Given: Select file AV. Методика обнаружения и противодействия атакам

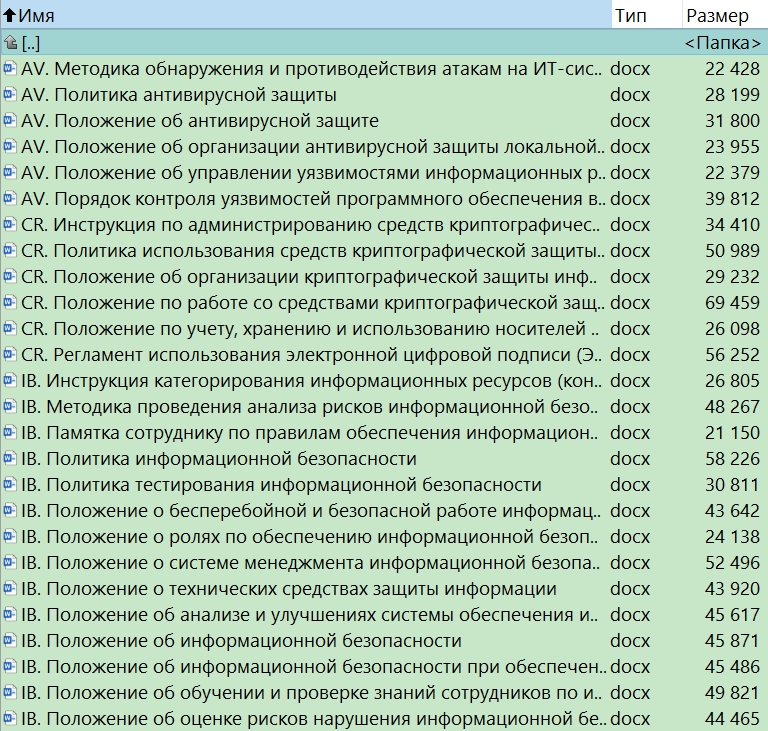Looking at the screenshot, I should pos(384,69).
